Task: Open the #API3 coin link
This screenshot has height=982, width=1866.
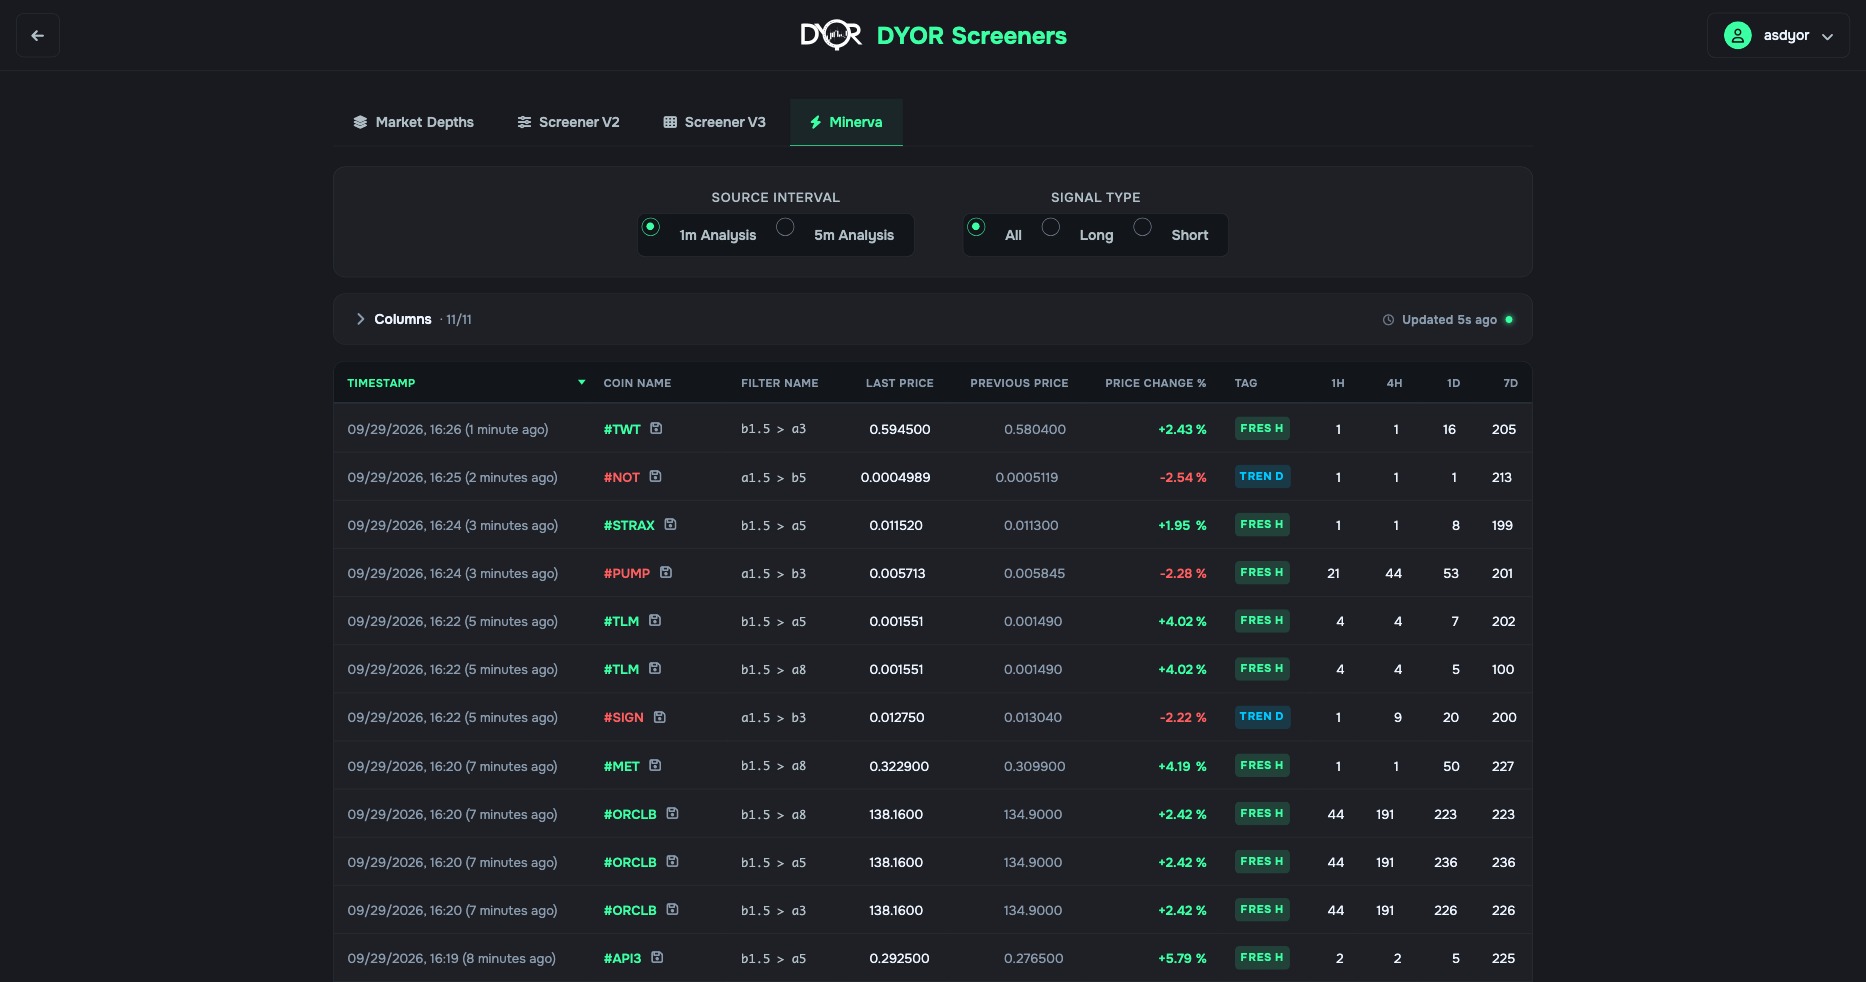Action: click(622, 958)
